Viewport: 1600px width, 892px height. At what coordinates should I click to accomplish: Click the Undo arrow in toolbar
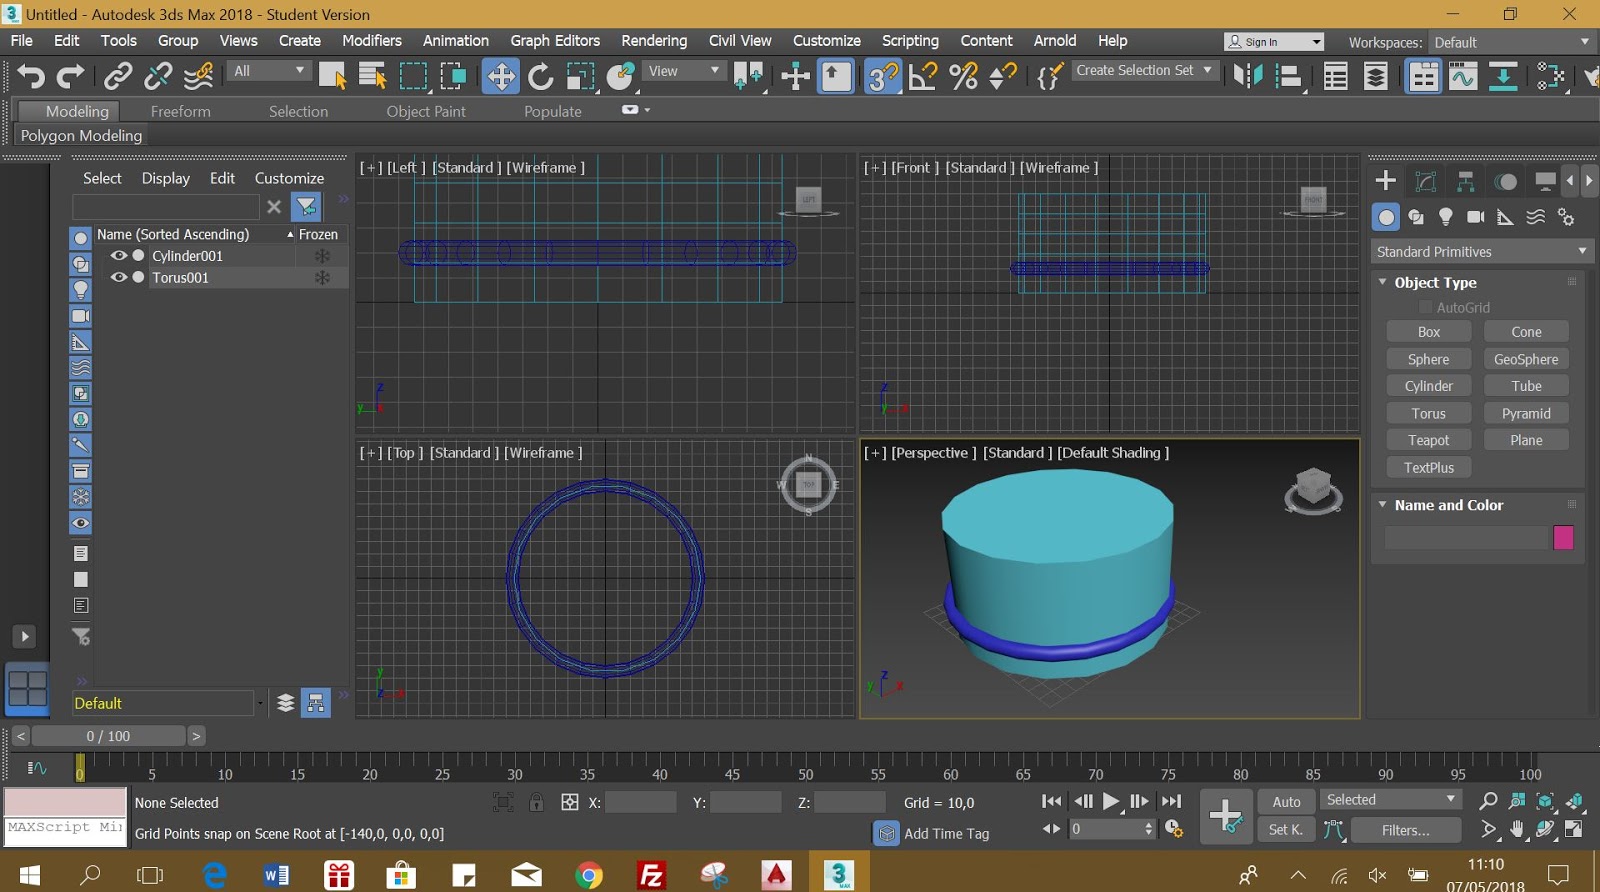tap(31, 76)
